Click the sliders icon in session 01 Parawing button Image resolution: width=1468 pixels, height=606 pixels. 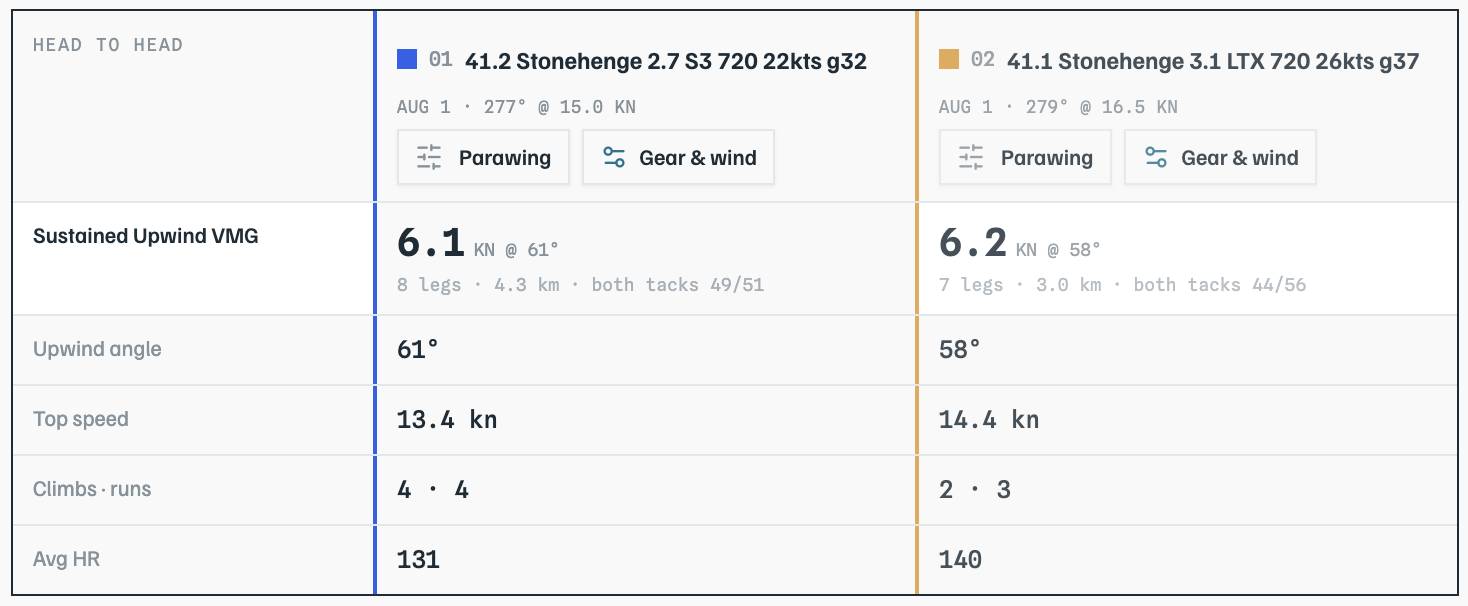click(429, 158)
